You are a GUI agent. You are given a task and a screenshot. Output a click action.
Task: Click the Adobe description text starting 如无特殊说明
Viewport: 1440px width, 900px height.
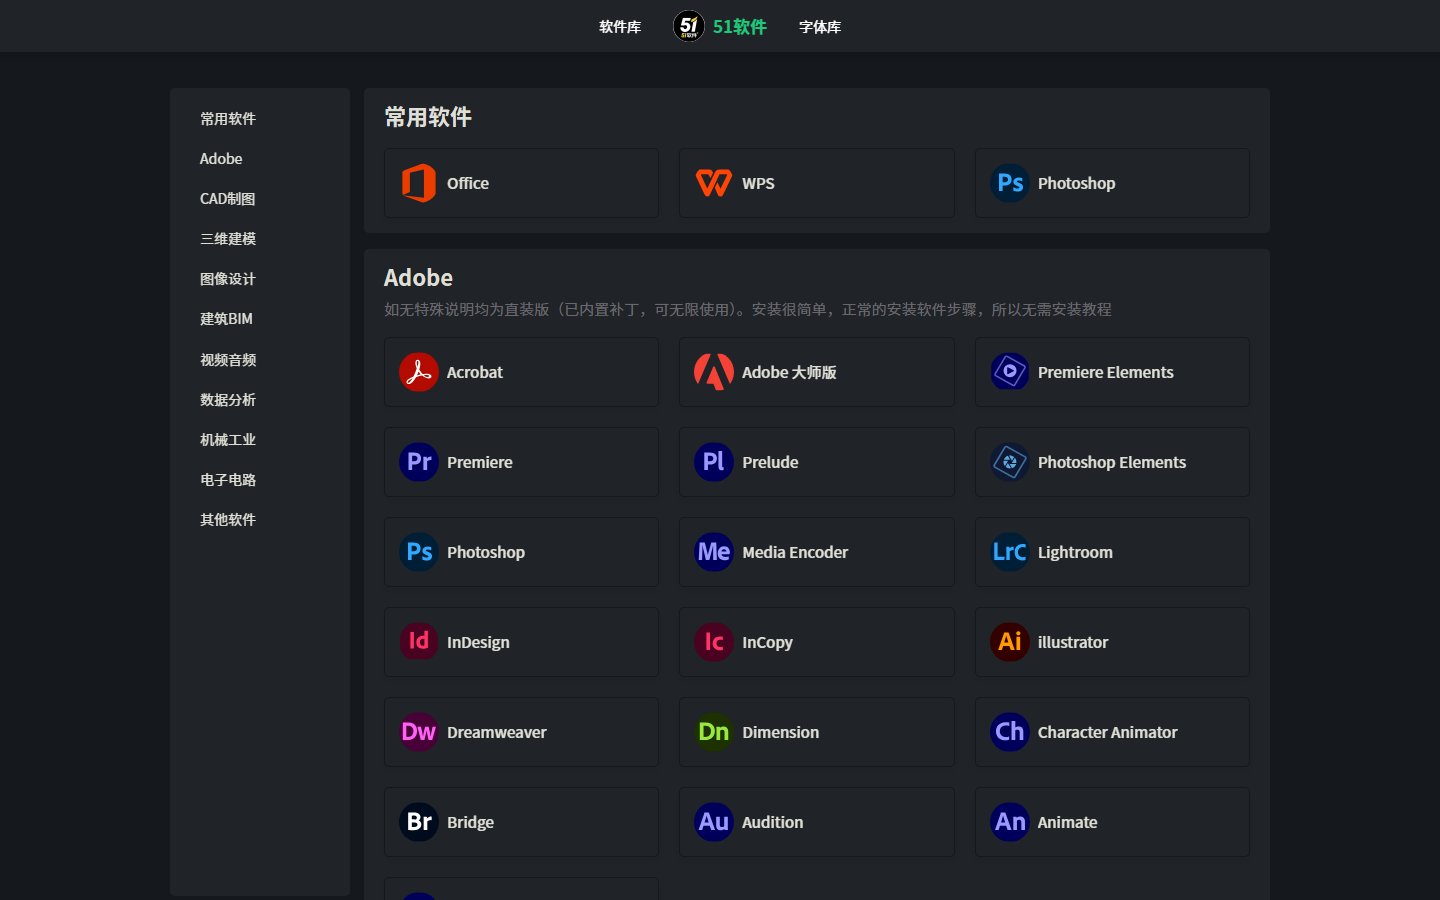(748, 310)
